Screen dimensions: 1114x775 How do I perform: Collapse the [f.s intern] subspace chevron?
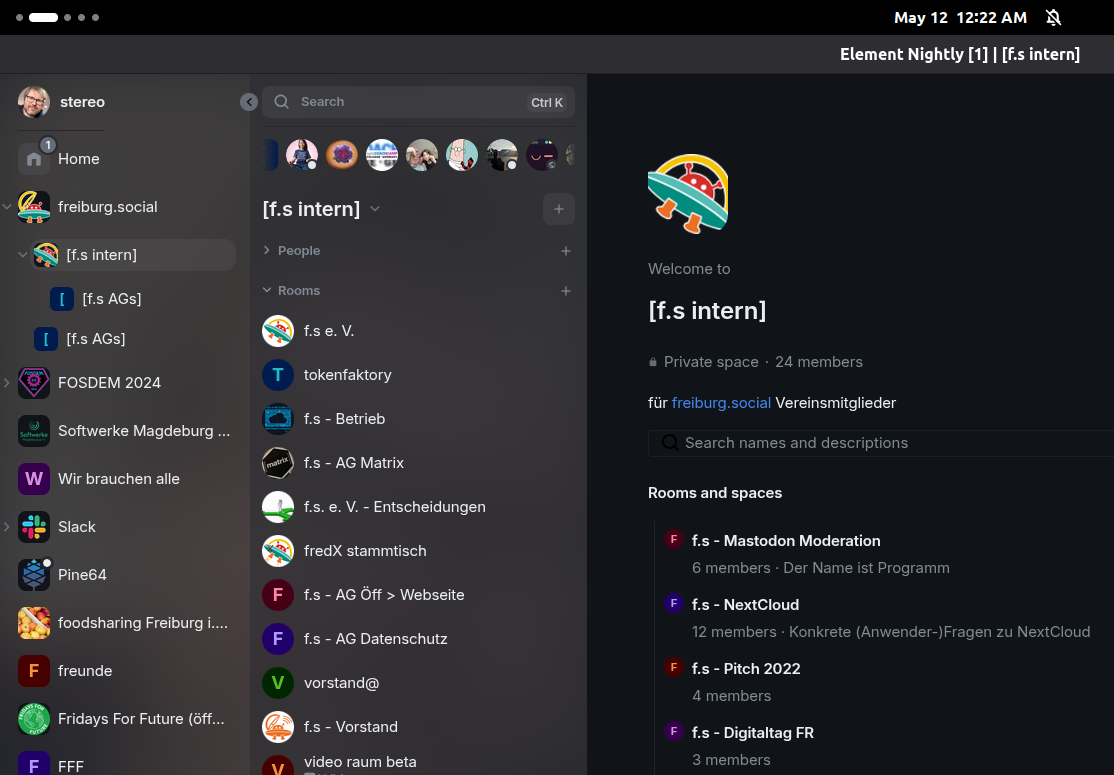tap(23, 254)
